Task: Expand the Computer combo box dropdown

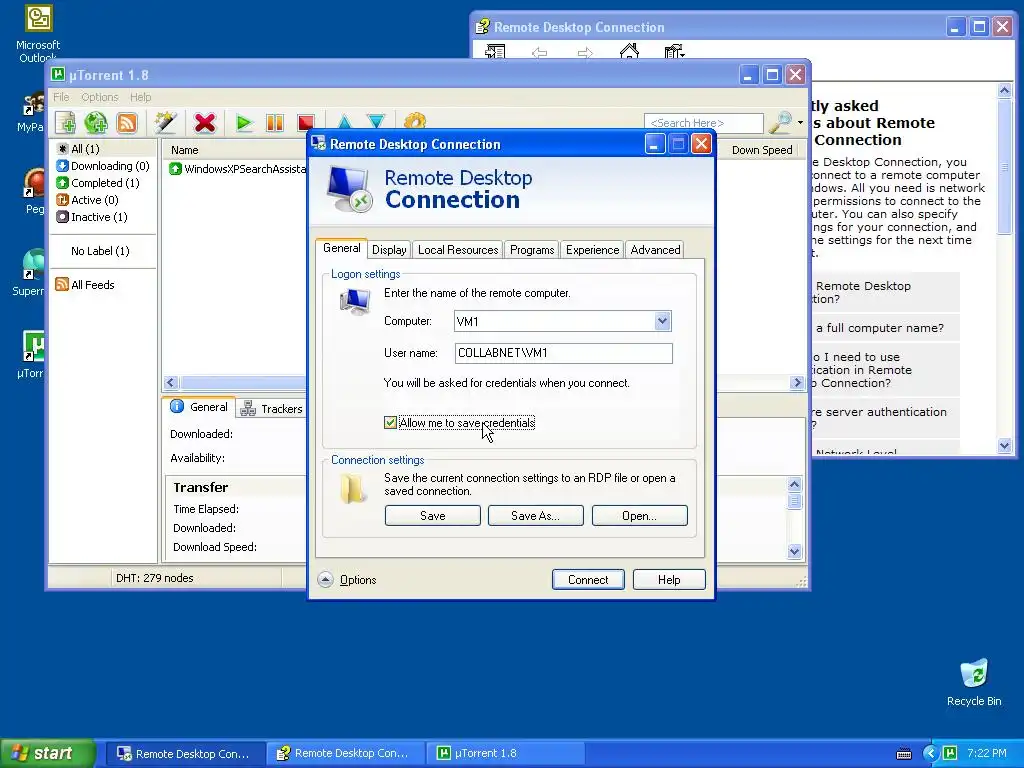Action: click(x=662, y=321)
